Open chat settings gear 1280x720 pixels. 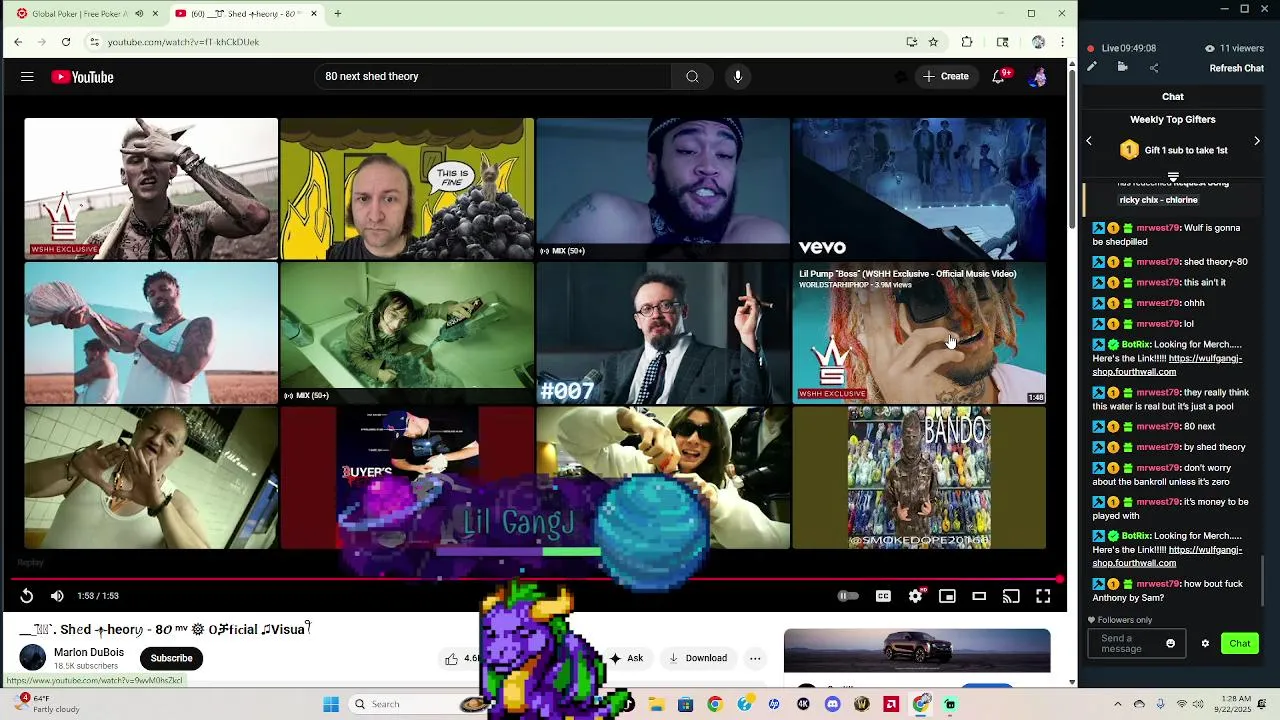(x=1205, y=644)
